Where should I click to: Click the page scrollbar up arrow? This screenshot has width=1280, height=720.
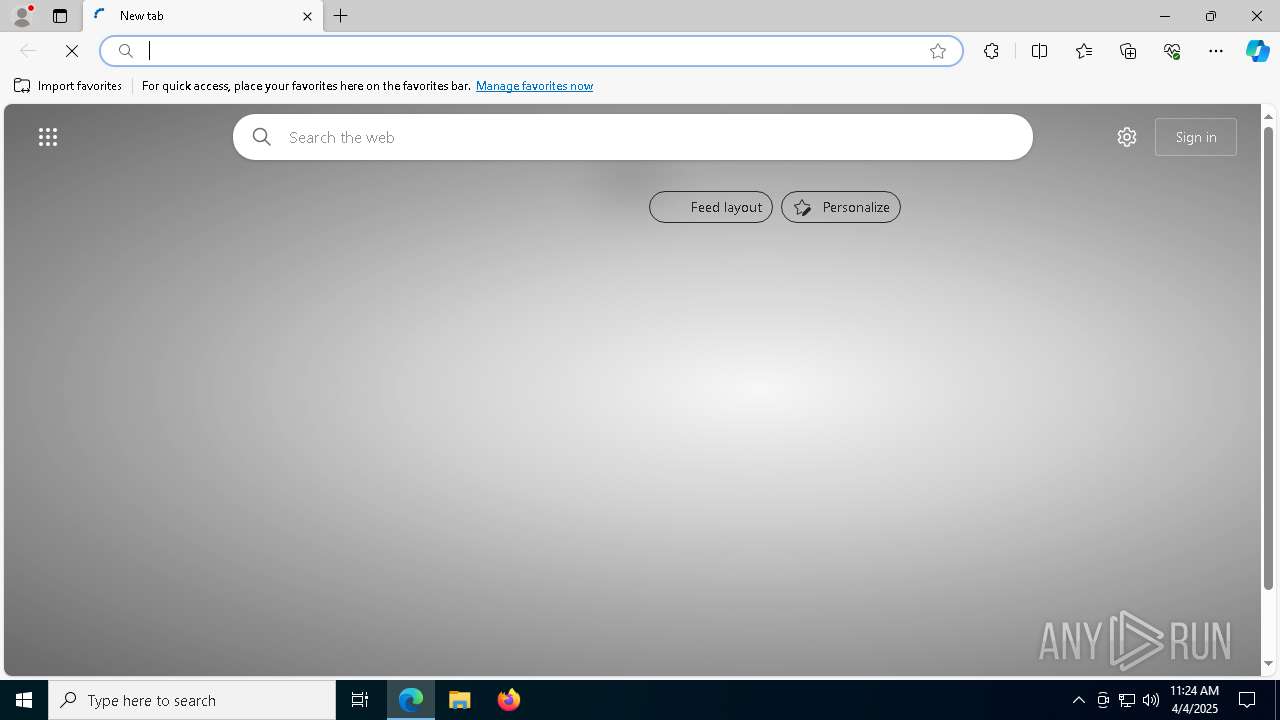pos(1269,117)
